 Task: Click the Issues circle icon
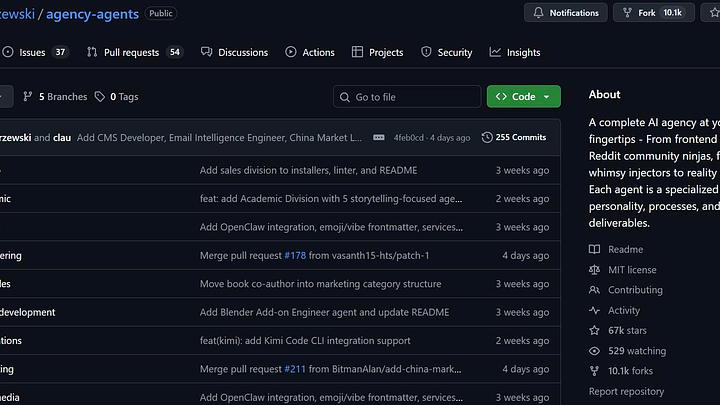click(8, 52)
